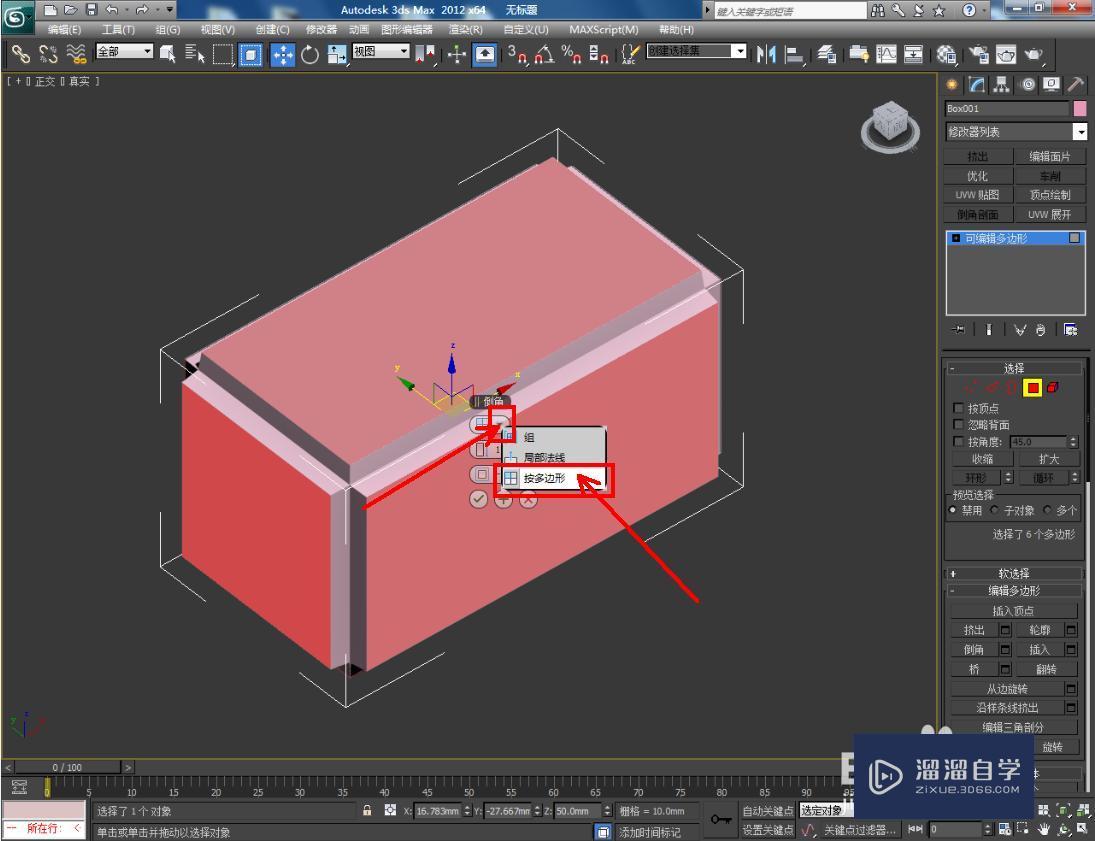The height and width of the screenshot is (841, 1095).
Task: Select the Element sub-object mode icon
Action: [x=1054, y=387]
